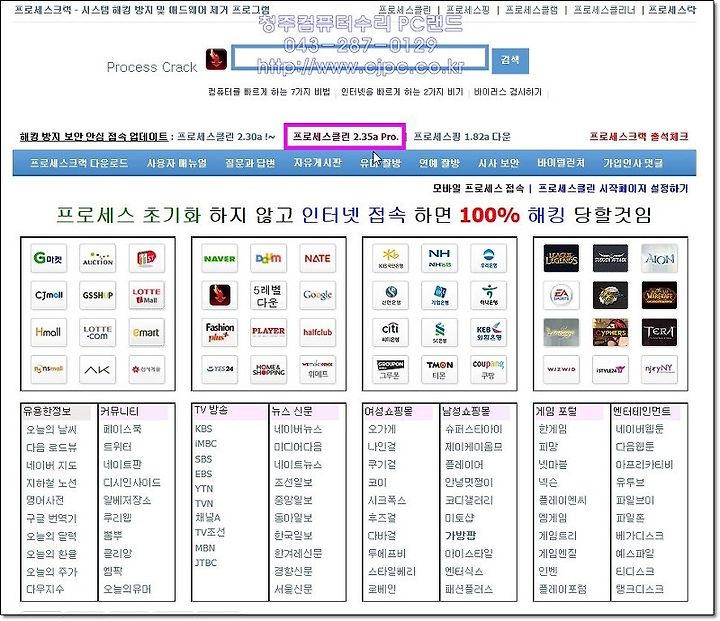Open the CJmall shortcut icon
720x621 pixels.
tap(48, 295)
